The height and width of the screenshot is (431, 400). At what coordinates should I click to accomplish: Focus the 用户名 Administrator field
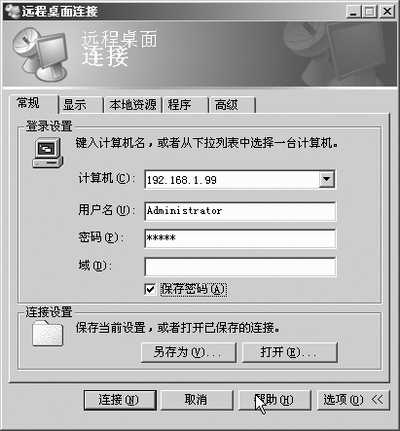pyautogui.click(x=240, y=211)
